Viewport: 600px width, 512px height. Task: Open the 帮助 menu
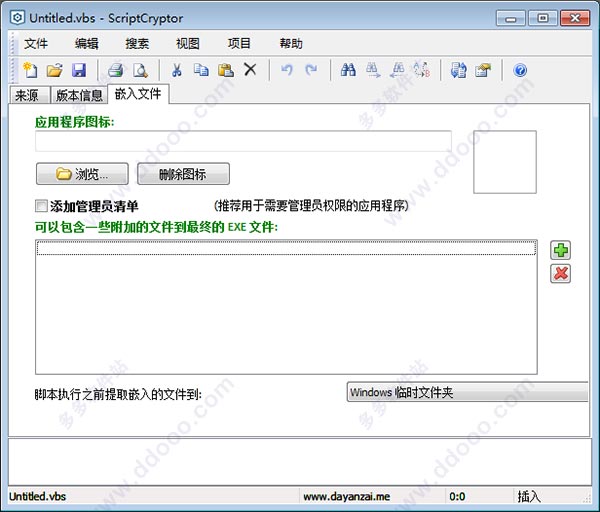tap(291, 44)
